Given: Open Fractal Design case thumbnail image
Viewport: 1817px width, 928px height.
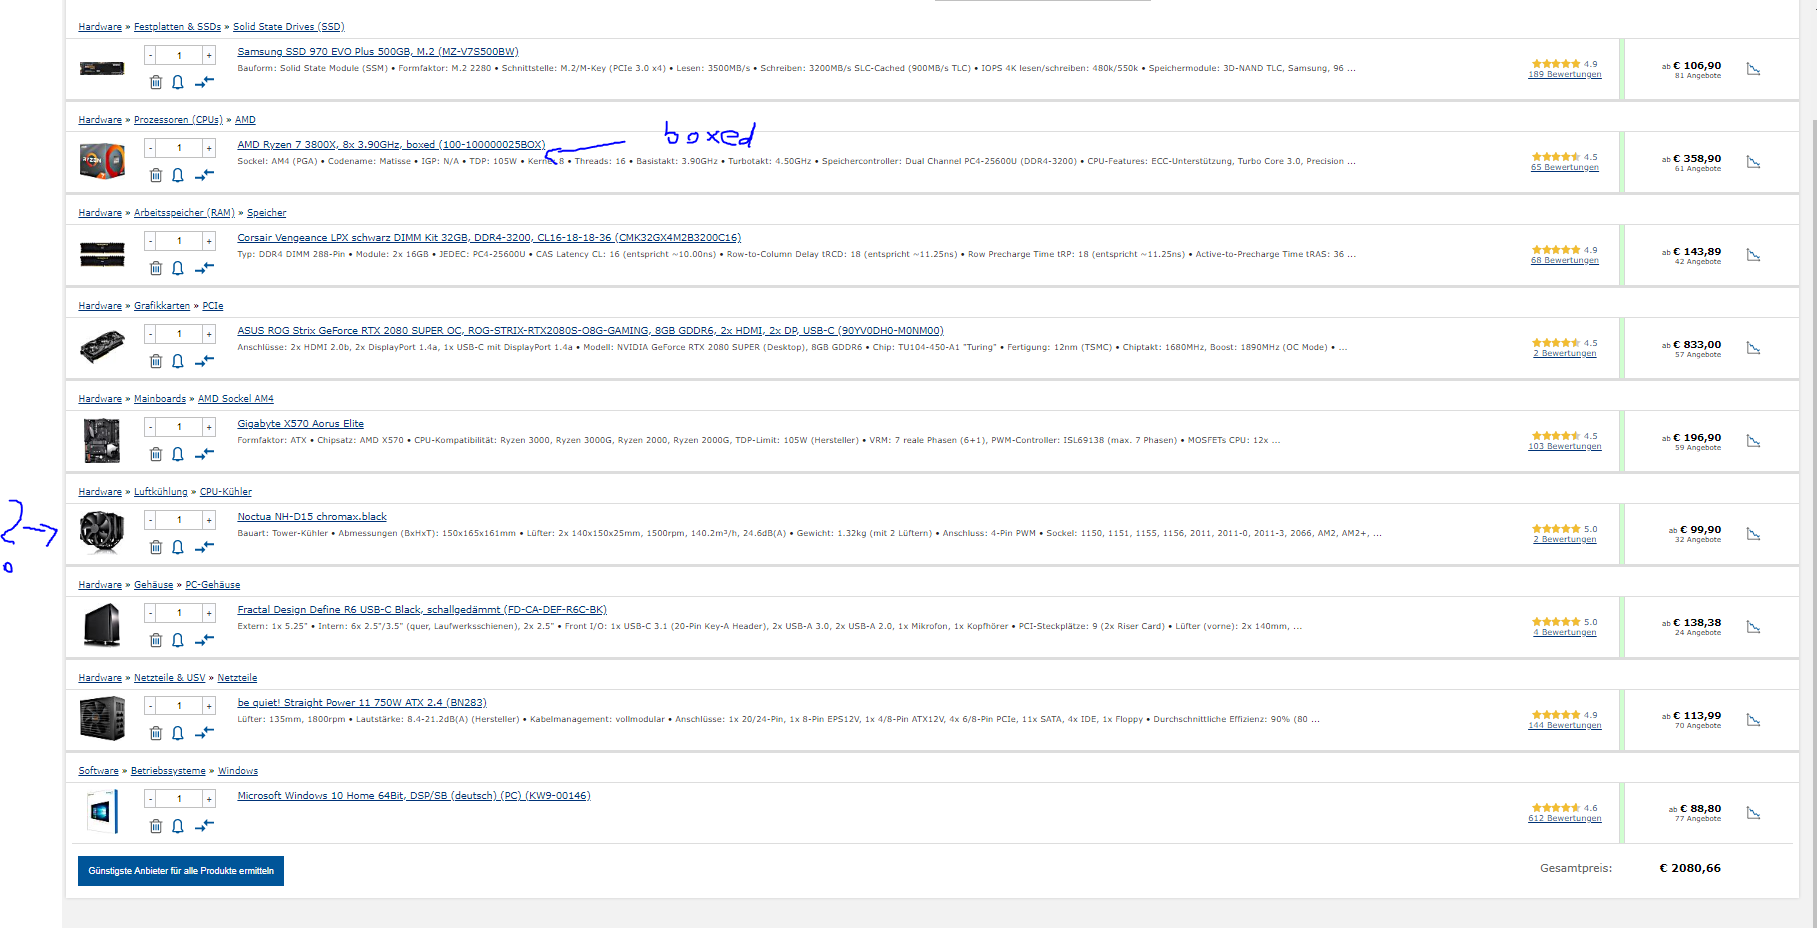Looking at the screenshot, I should click(x=102, y=626).
